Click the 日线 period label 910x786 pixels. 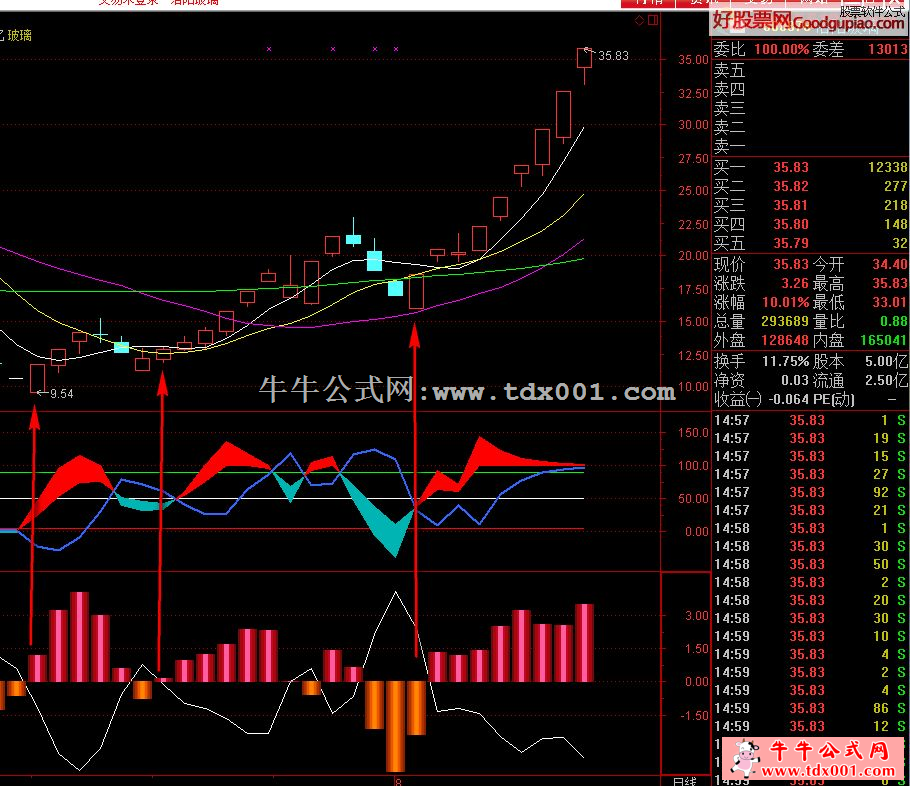click(x=685, y=780)
